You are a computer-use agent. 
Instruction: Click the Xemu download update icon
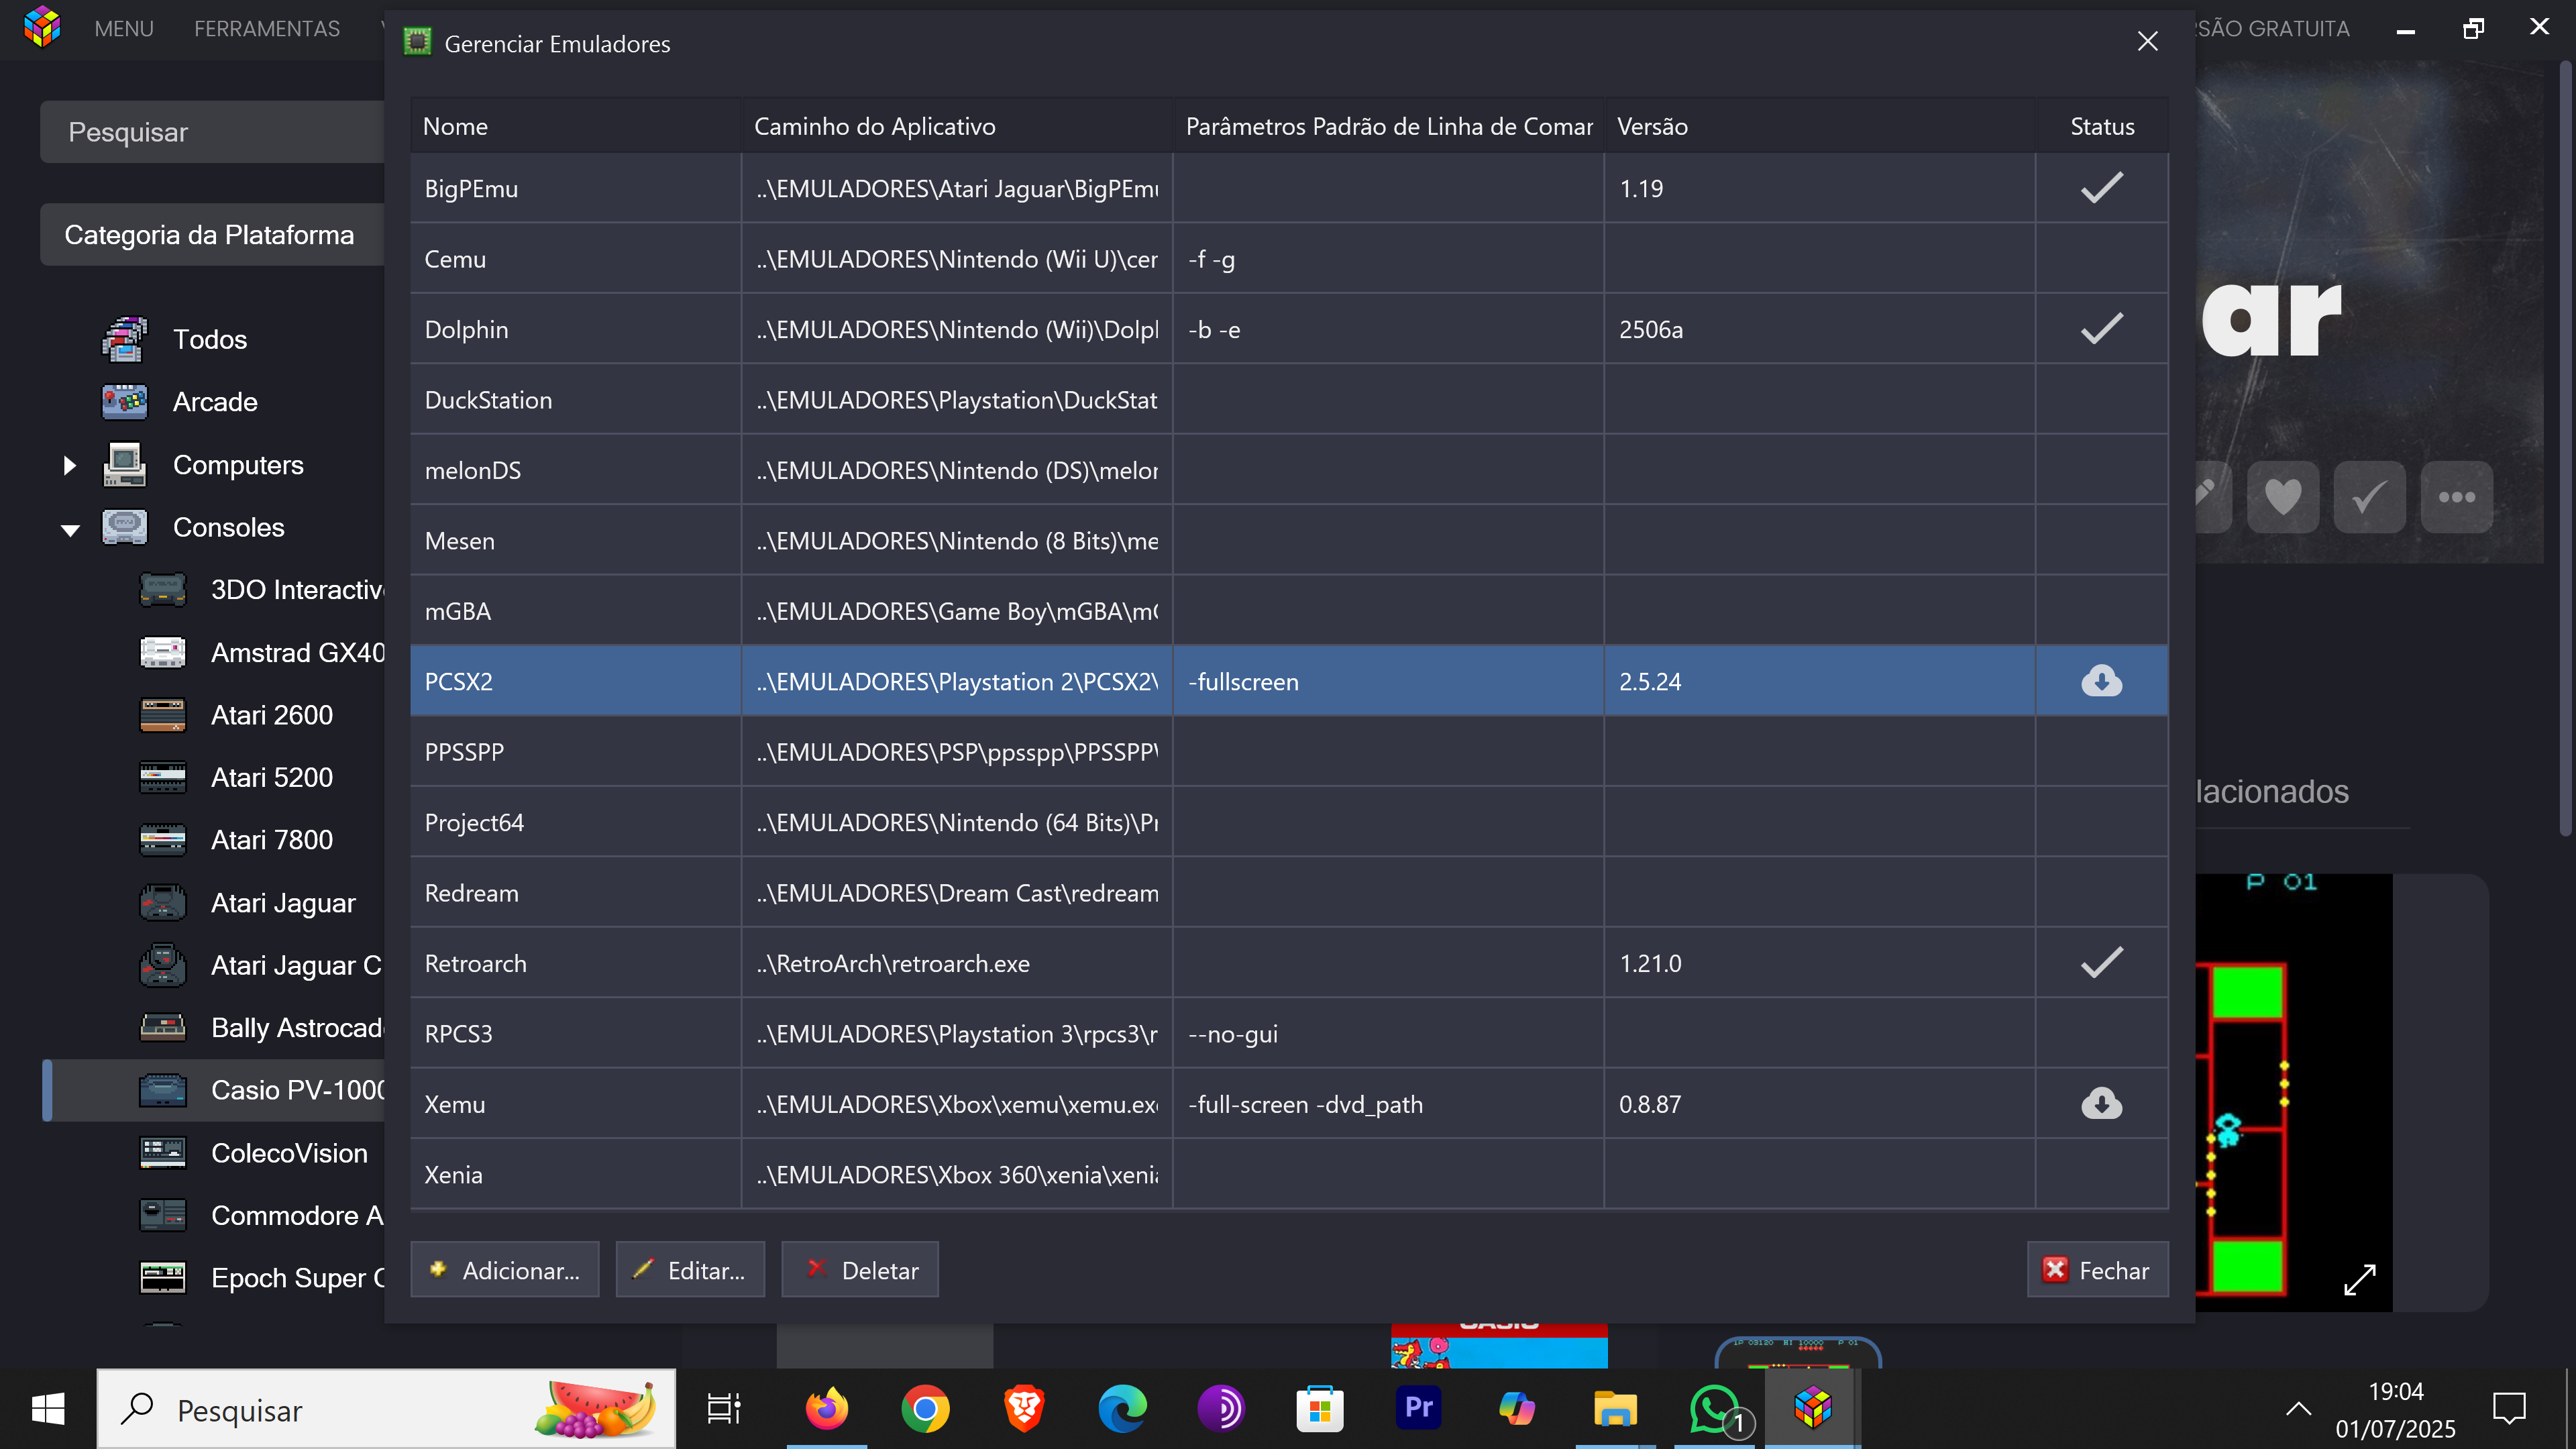pos(2101,1104)
